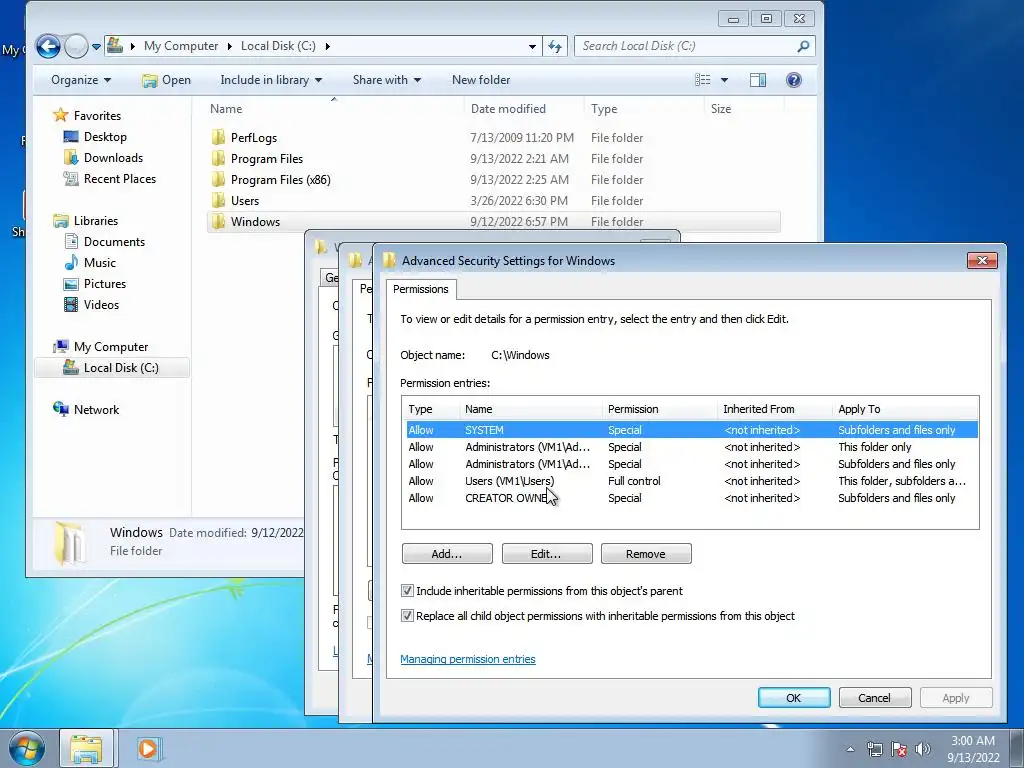This screenshot has width=1024, height=768.
Task: Close the Advanced Security Settings dialog
Action: 982,261
